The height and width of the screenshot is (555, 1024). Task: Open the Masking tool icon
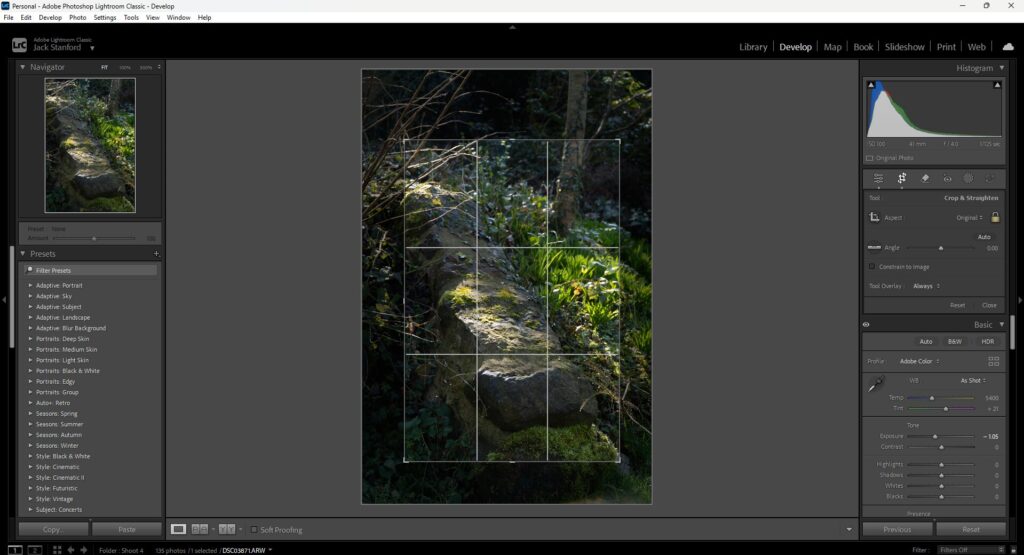(x=968, y=178)
